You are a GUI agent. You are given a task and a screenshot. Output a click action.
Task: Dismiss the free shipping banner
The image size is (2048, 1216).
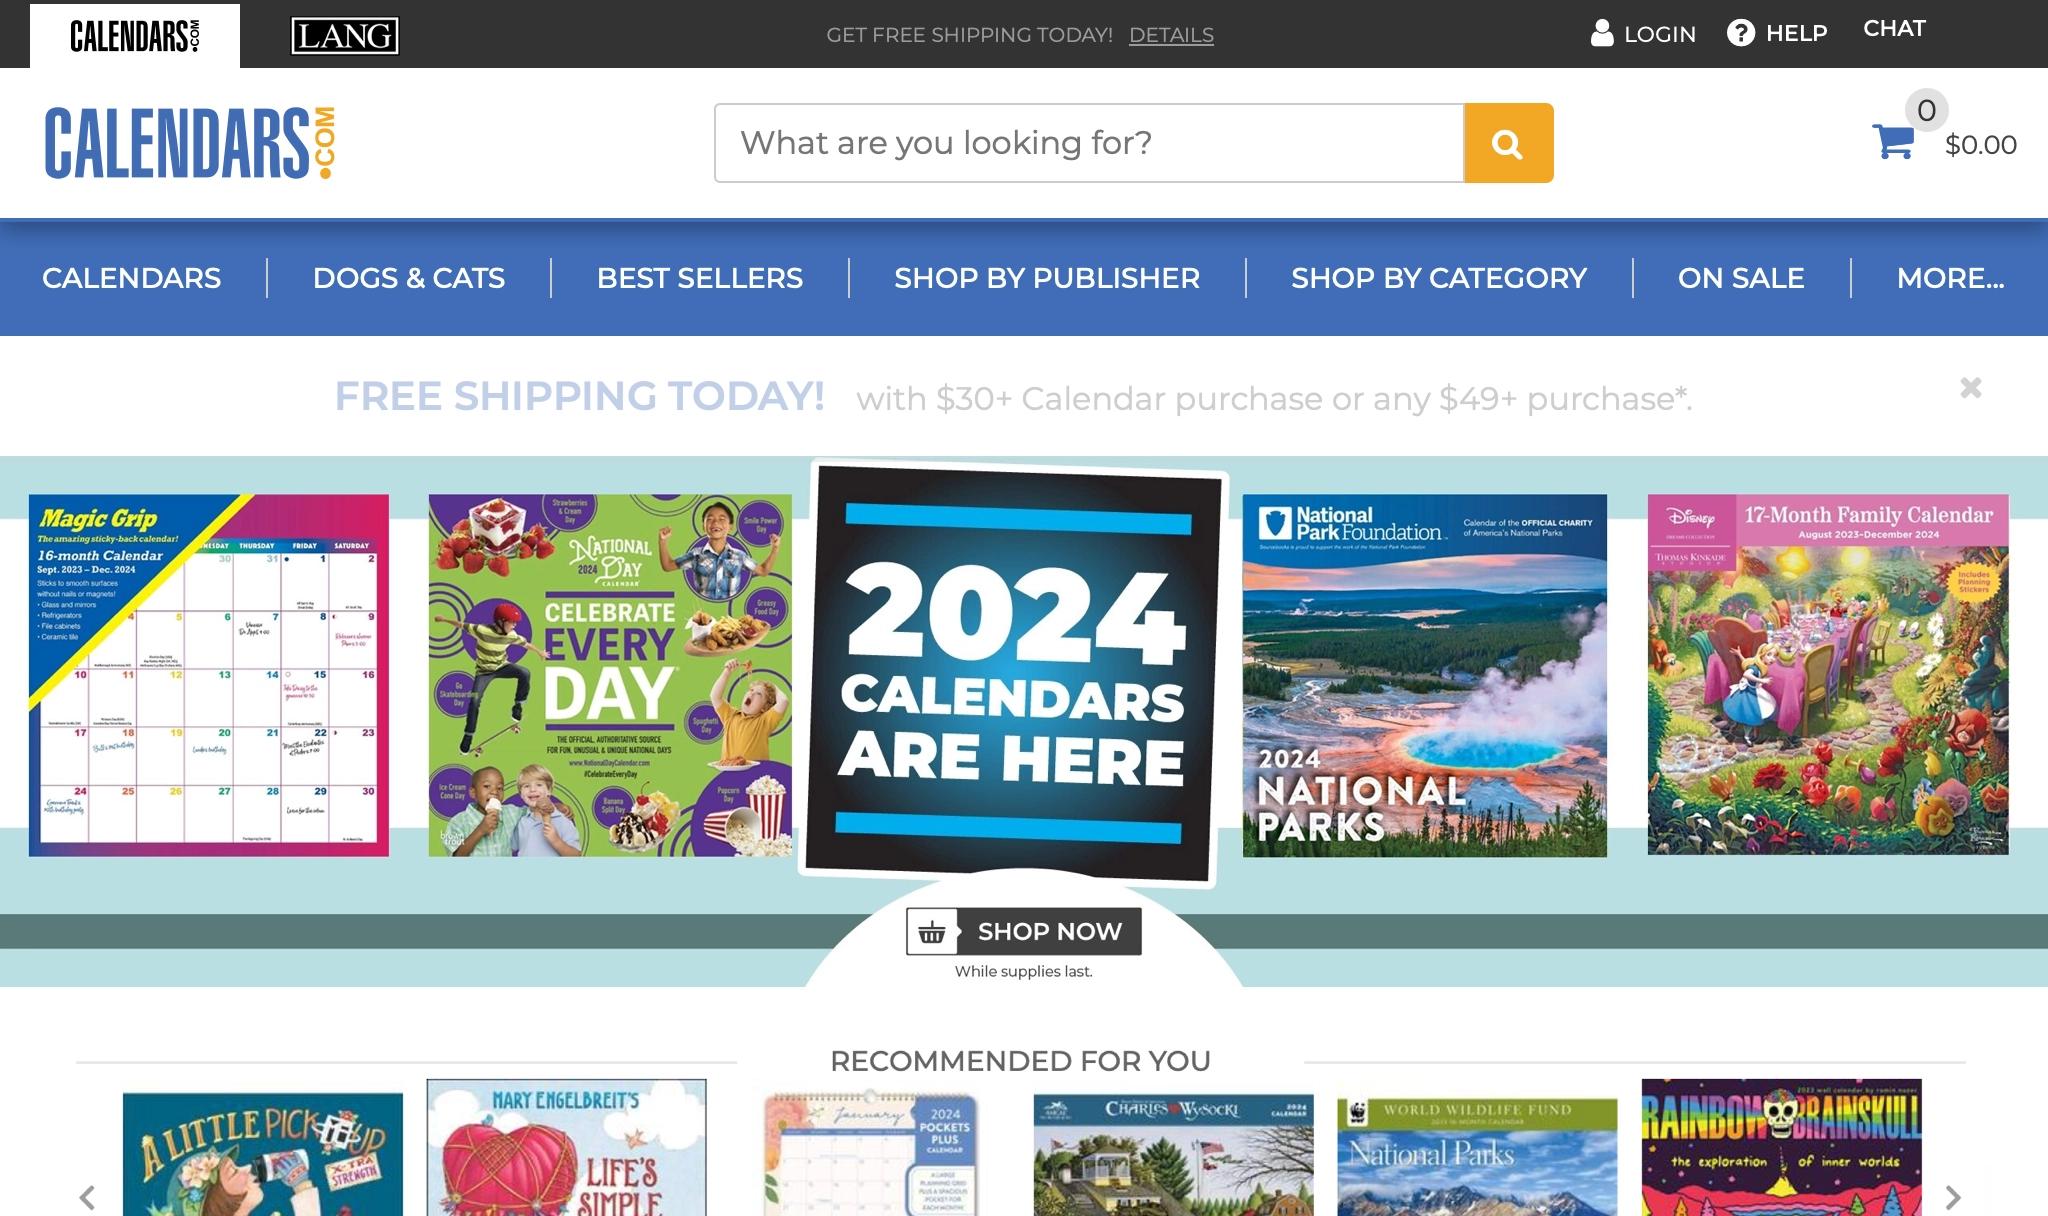pos(1970,388)
